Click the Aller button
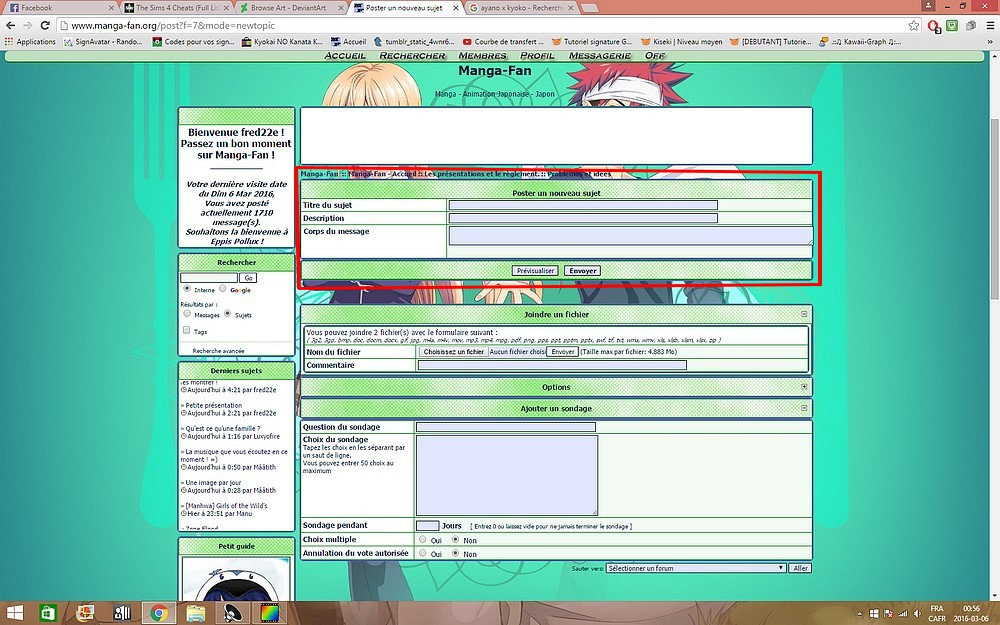The image size is (1000, 625). click(x=800, y=568)
